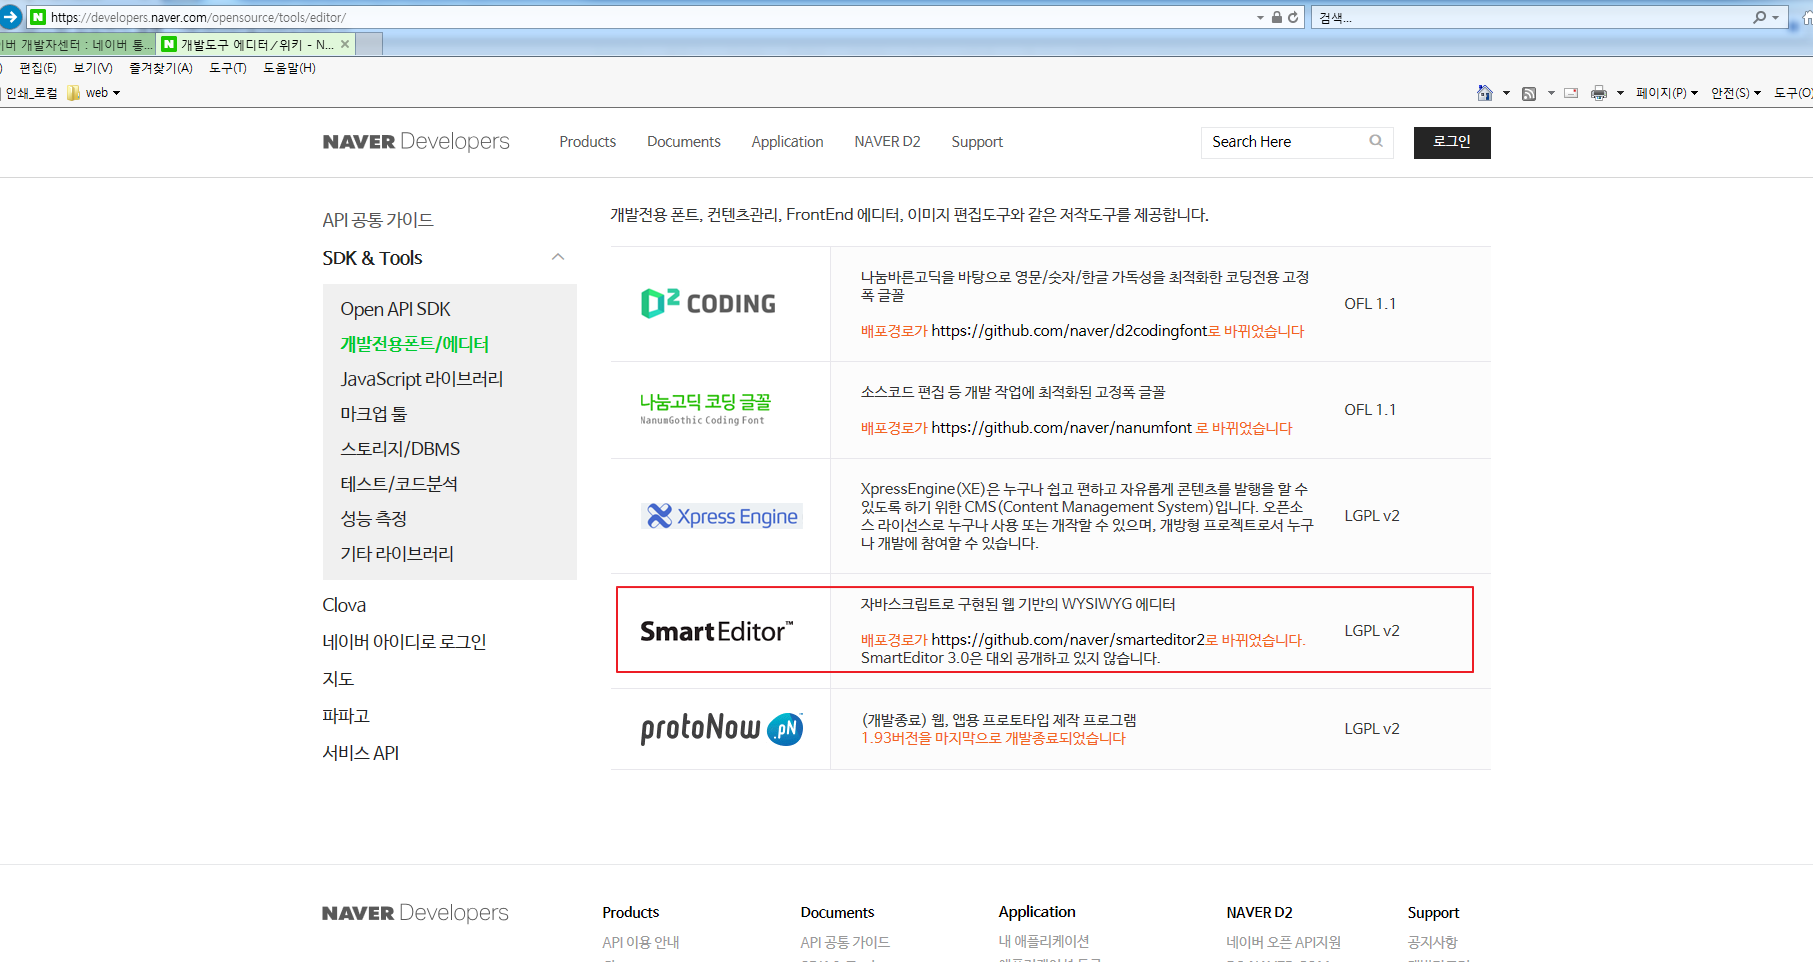This screenshot has height=962, width=1813.
Task: Click the Xpress Engine logo
Action: [x=721, y=516]
